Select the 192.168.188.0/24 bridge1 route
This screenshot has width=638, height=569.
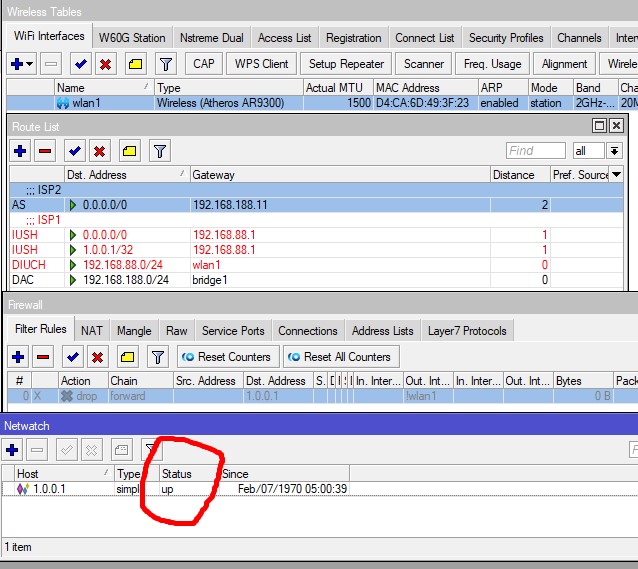pyautogui.click(x=316, y=280)
